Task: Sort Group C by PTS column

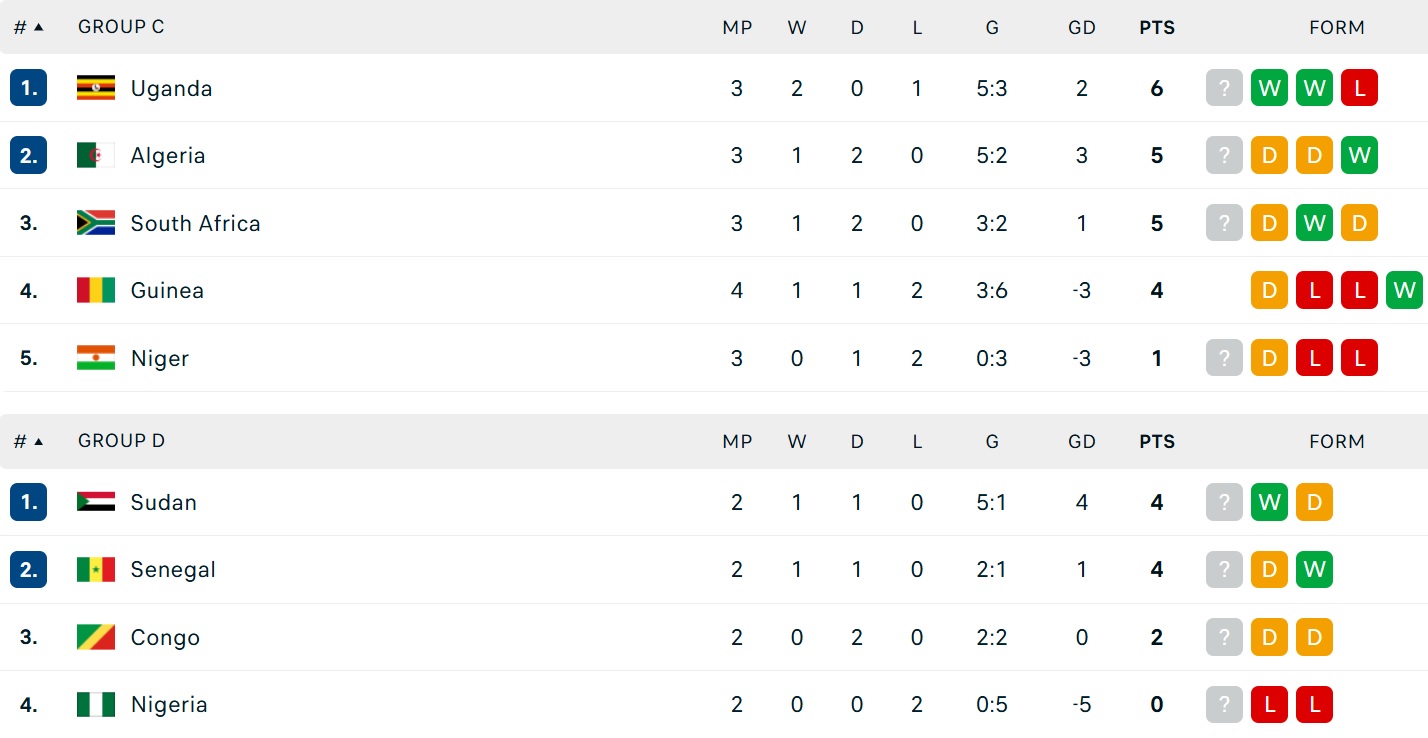Action: click(1157, 28)
